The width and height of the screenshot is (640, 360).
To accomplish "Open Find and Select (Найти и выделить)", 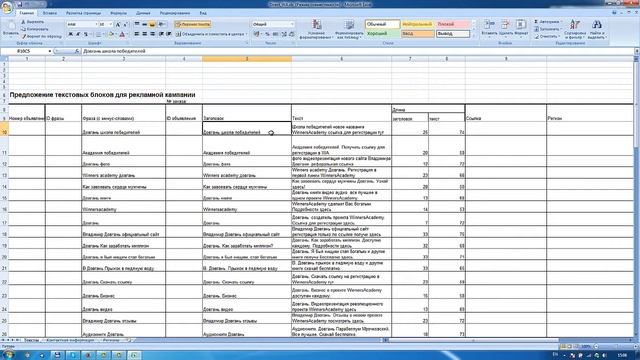I will click(597, 29).
